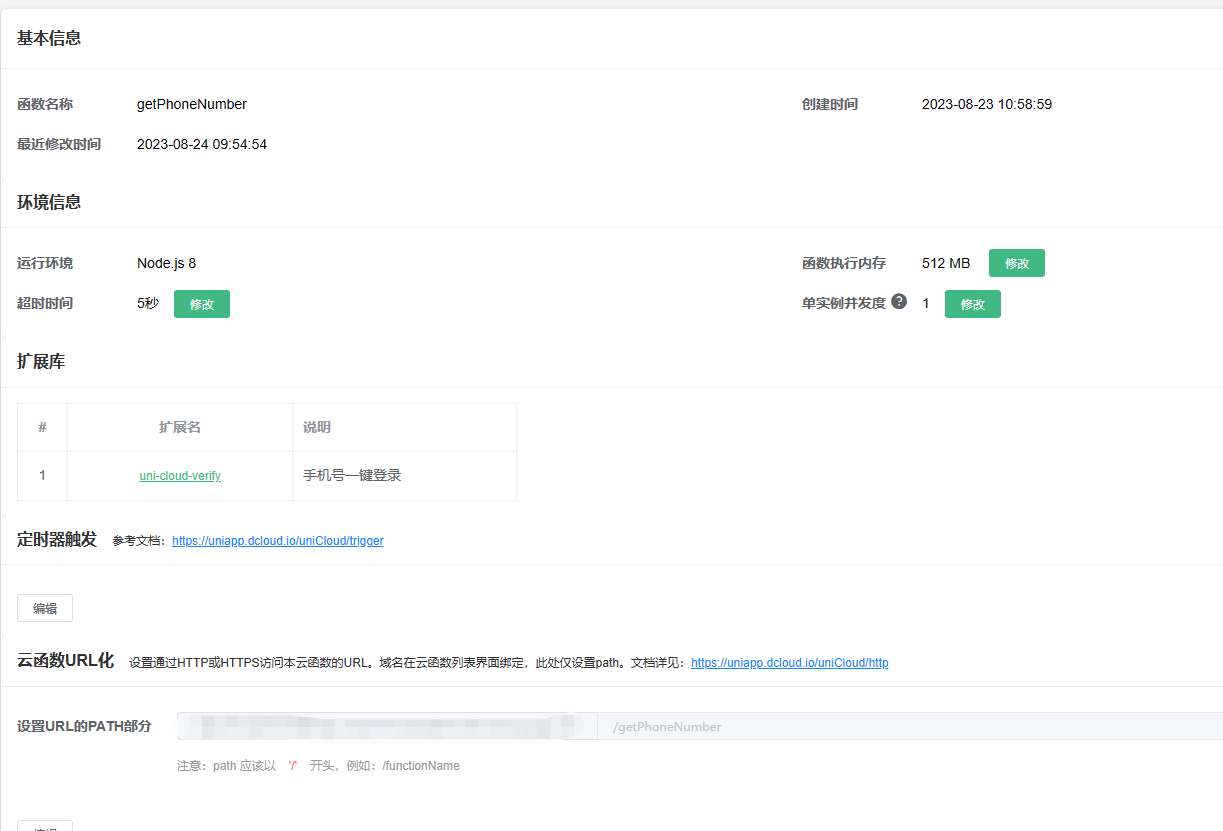Click 编辑 button under 定时器触发
Viewport: 1223px width, 831px height.
click(x=45, y=608)
